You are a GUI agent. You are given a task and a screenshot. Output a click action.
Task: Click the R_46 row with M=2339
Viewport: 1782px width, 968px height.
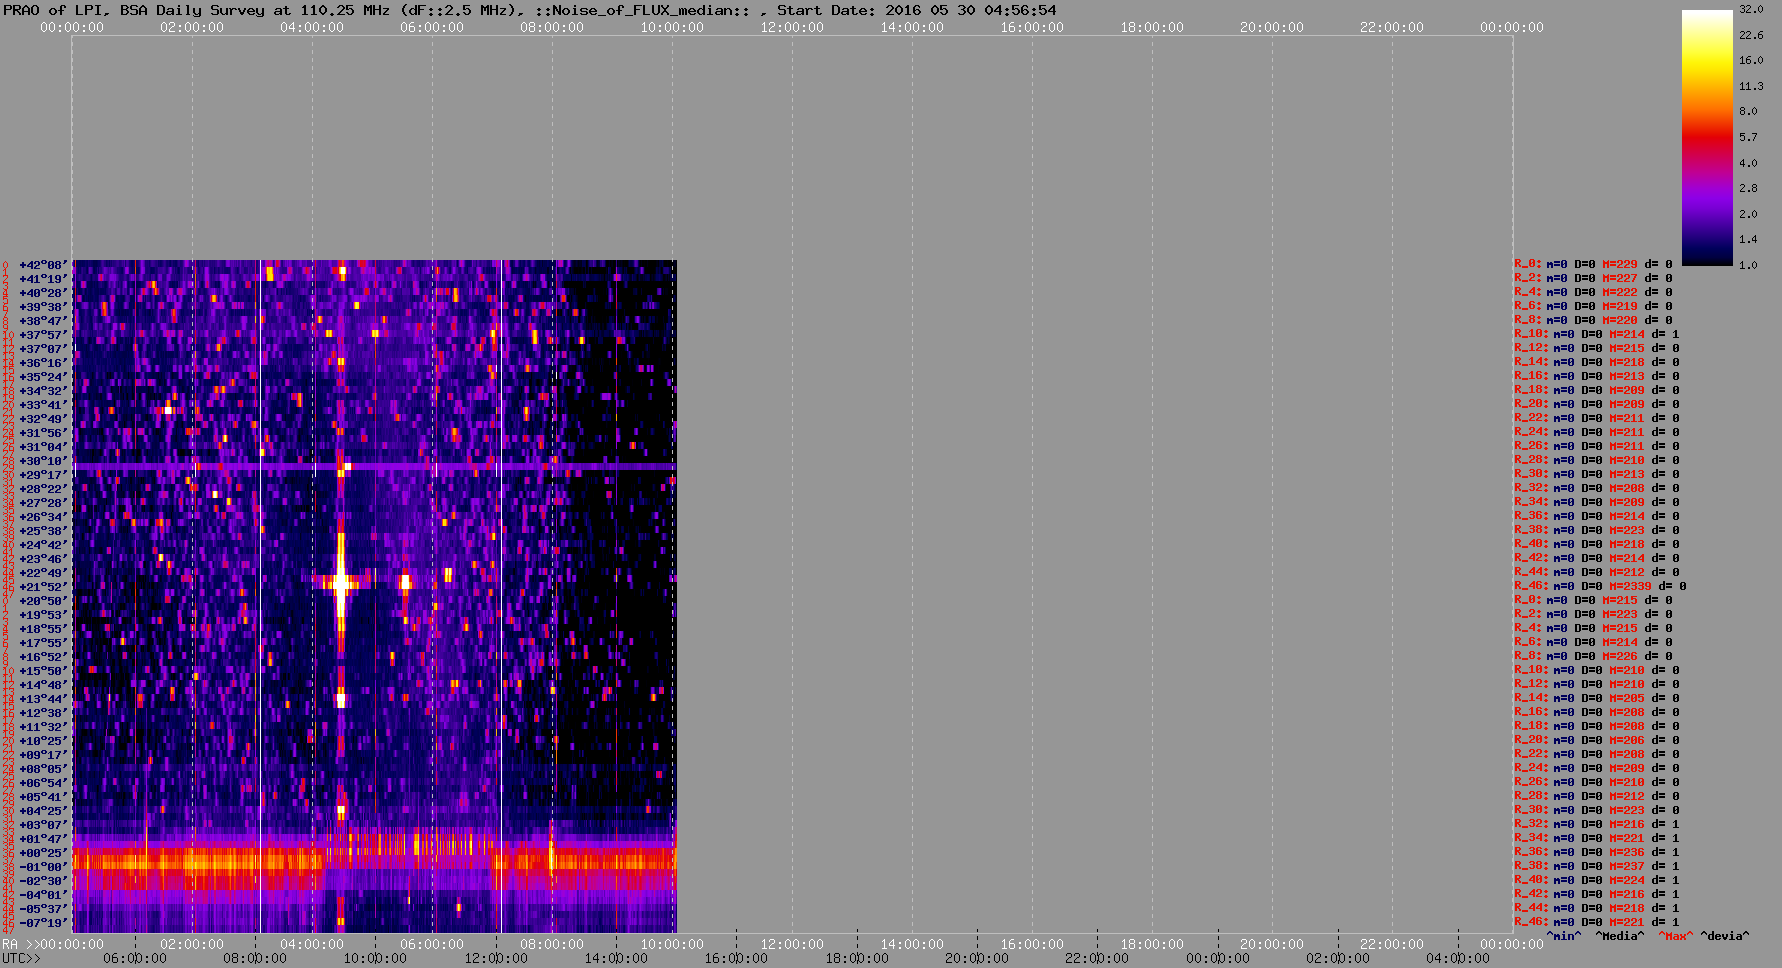[1600, 586]
